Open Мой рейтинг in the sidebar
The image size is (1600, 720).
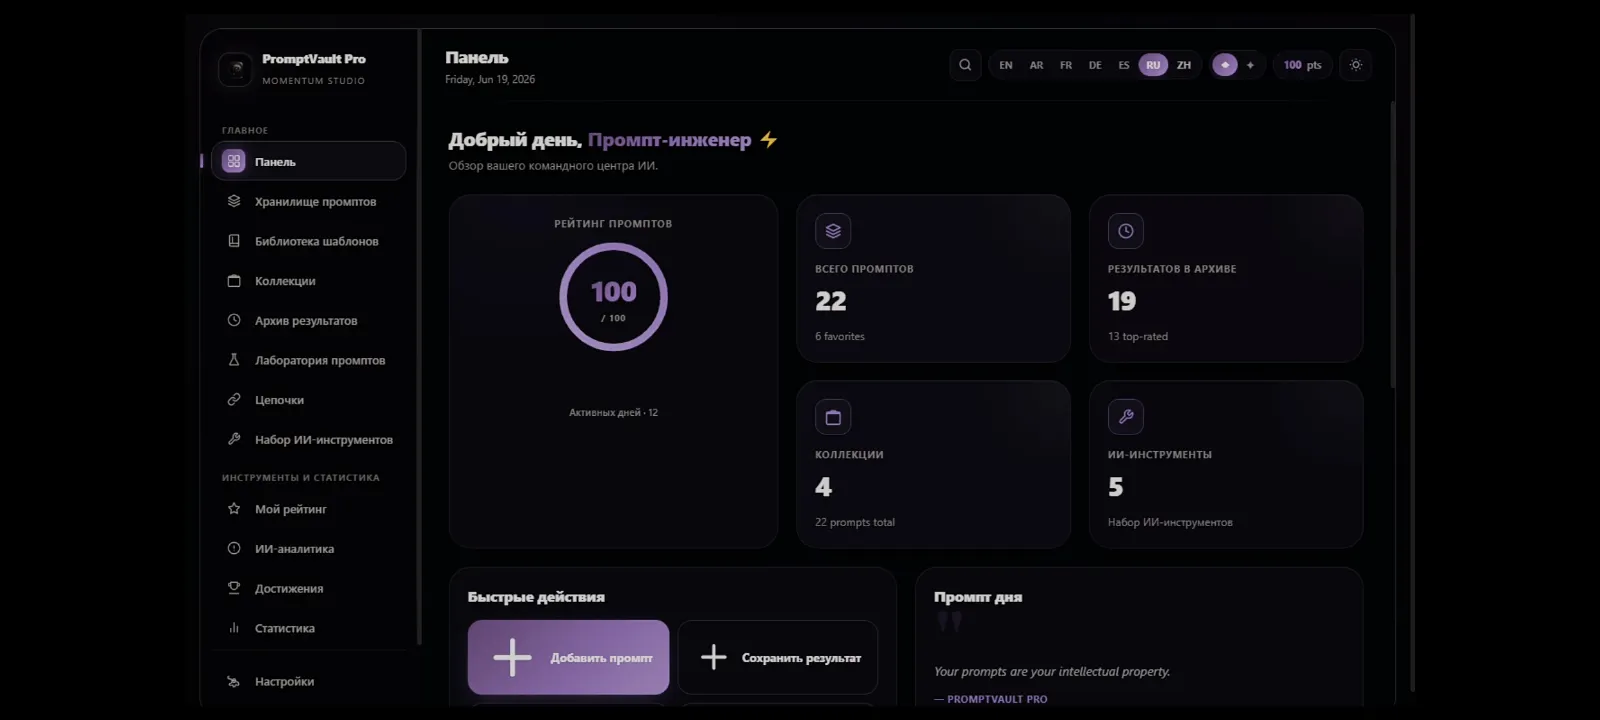click(309, 509)
